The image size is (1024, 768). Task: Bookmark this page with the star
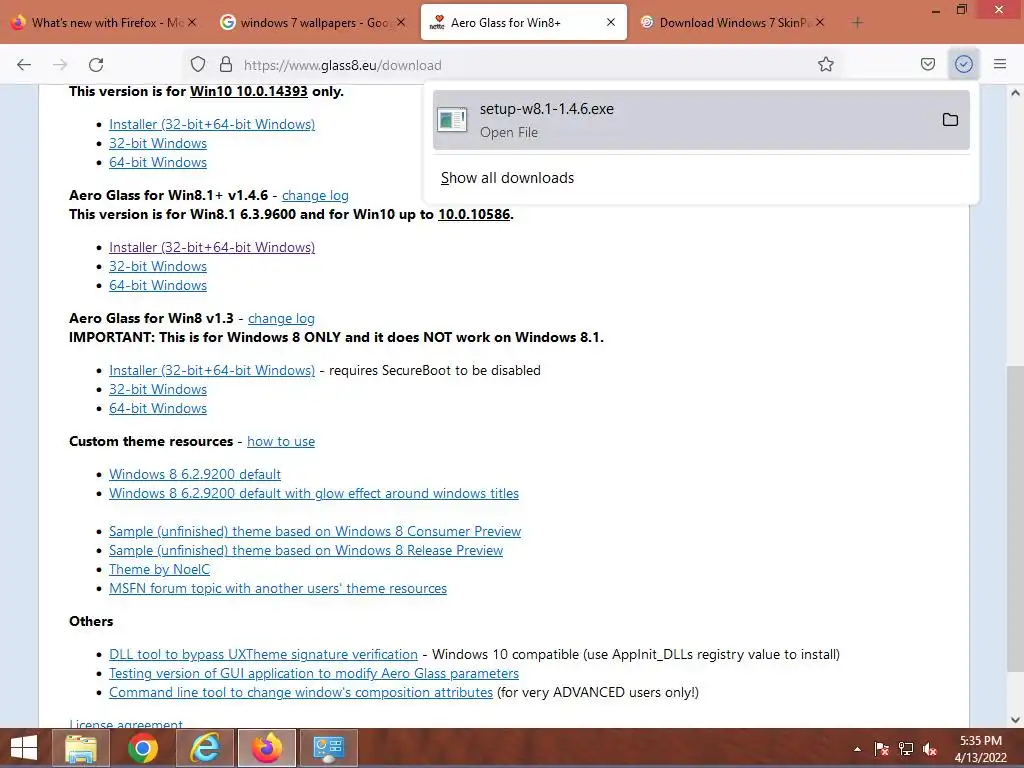tap(825, 64)
